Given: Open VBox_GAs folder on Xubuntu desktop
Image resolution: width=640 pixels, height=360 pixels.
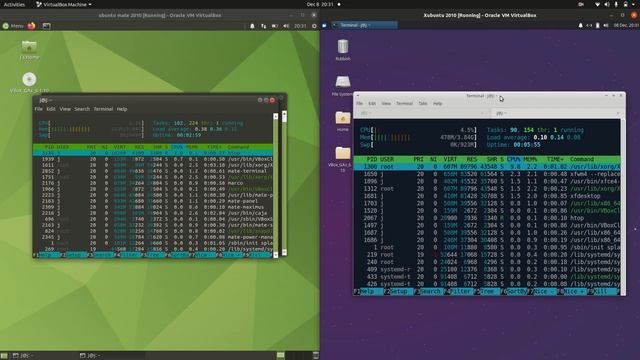Looking at the screenshot, I should pos(342,159).
